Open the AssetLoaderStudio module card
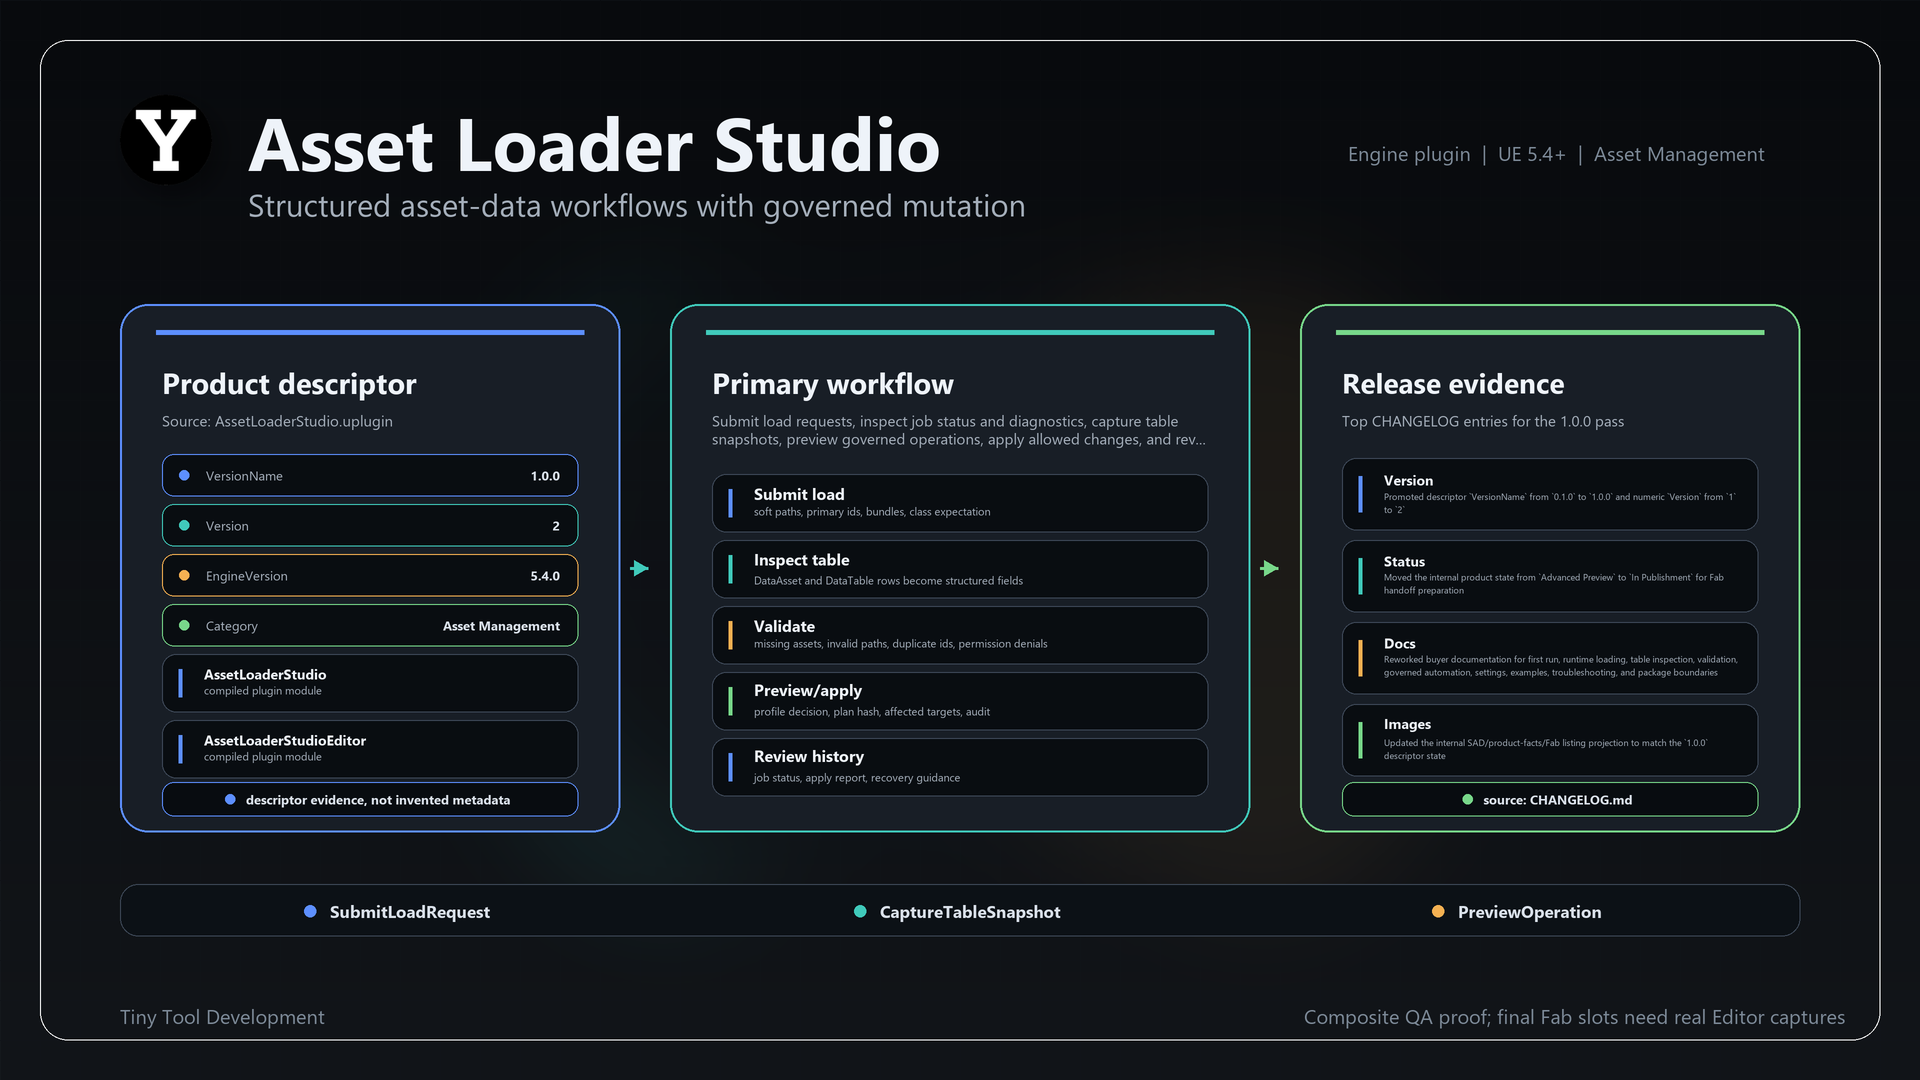The image size is (1920, 1080). point(370,683)
